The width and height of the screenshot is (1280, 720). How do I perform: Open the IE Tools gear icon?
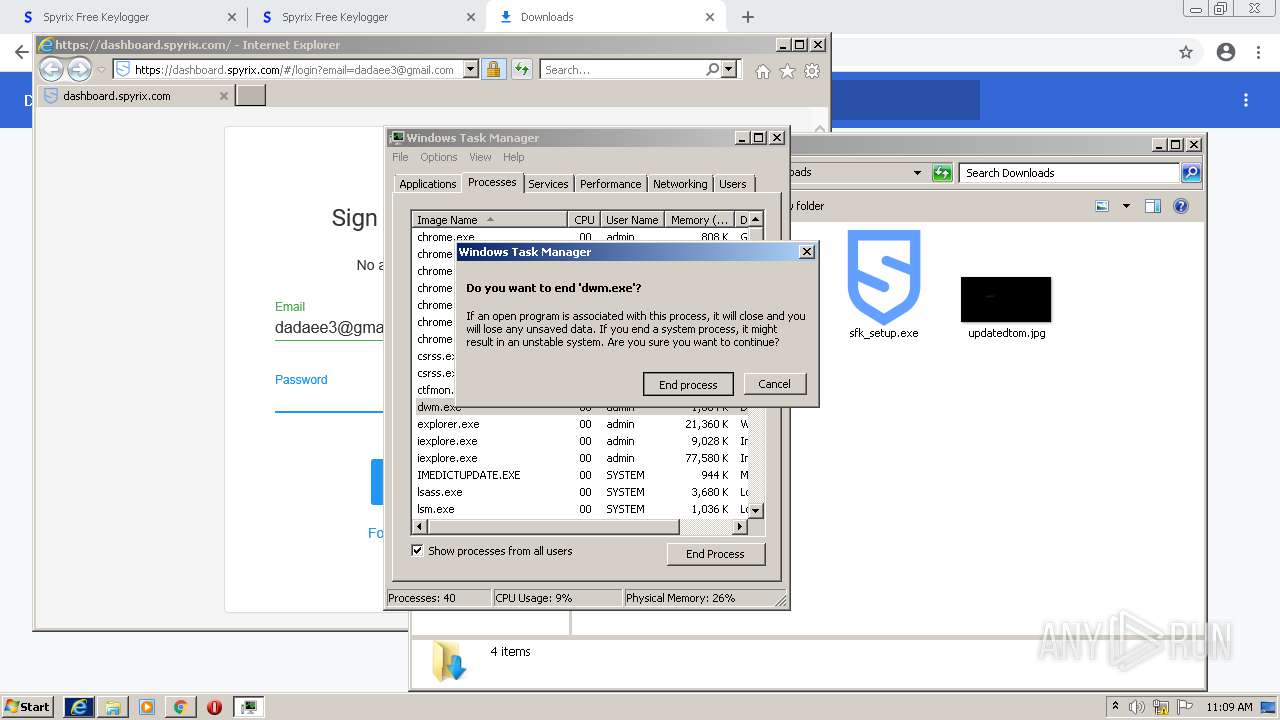(812, 71)
